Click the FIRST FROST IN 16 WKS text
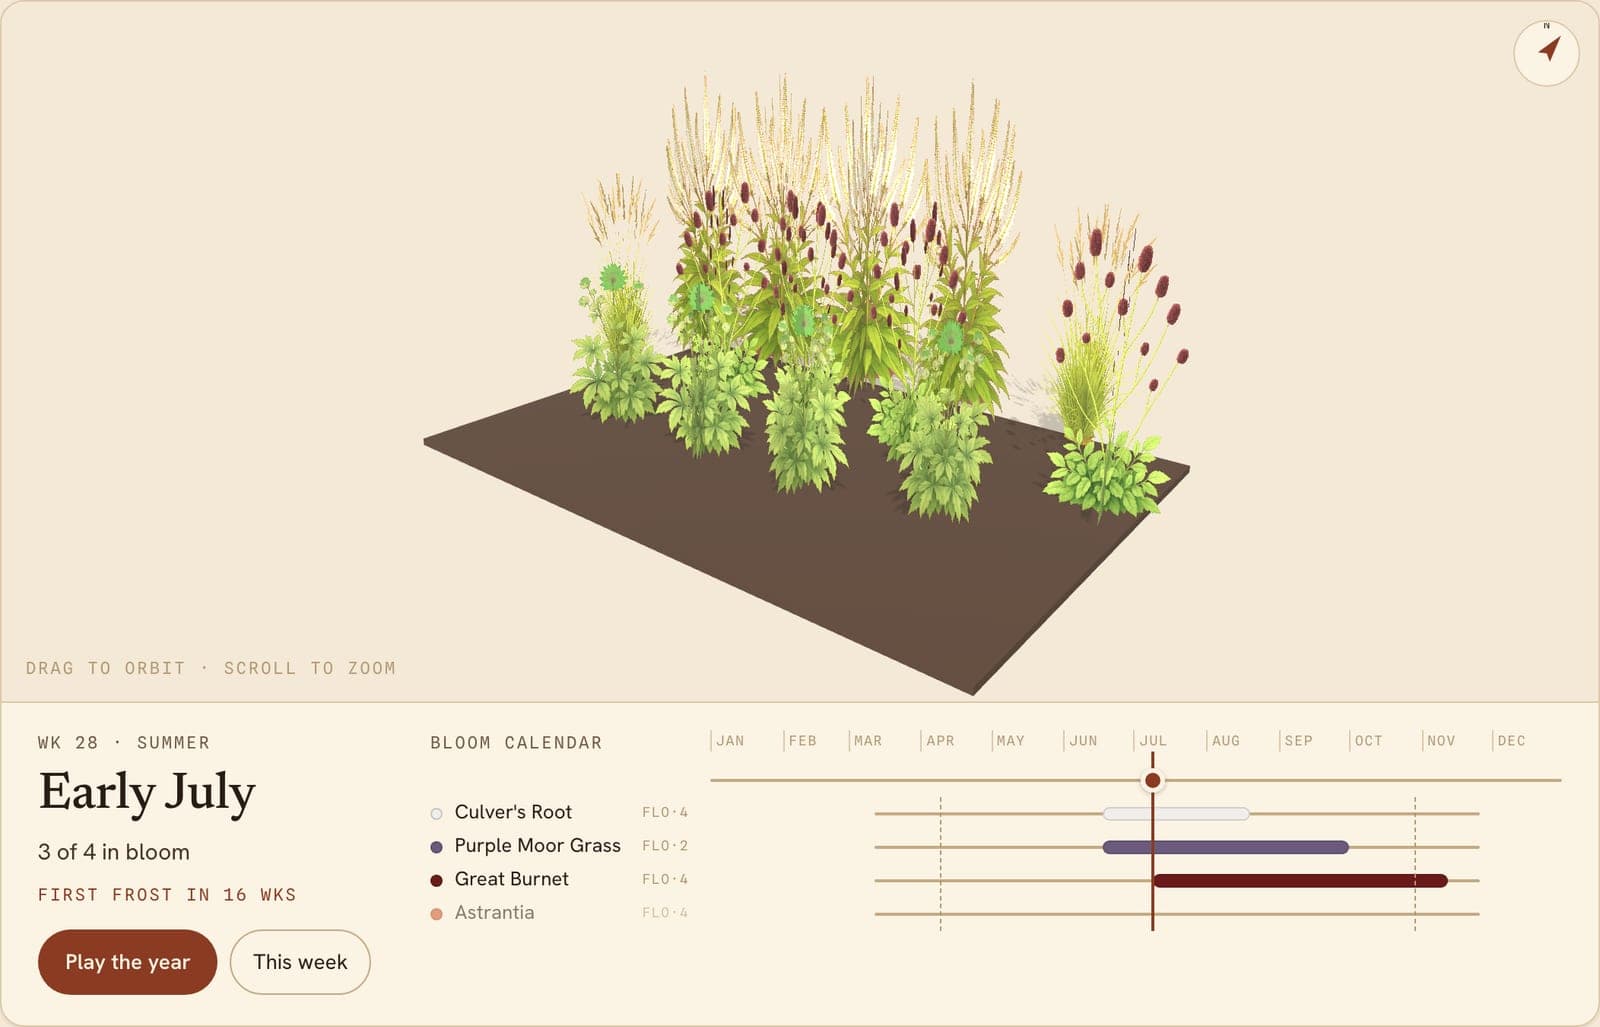 [167, 895]
